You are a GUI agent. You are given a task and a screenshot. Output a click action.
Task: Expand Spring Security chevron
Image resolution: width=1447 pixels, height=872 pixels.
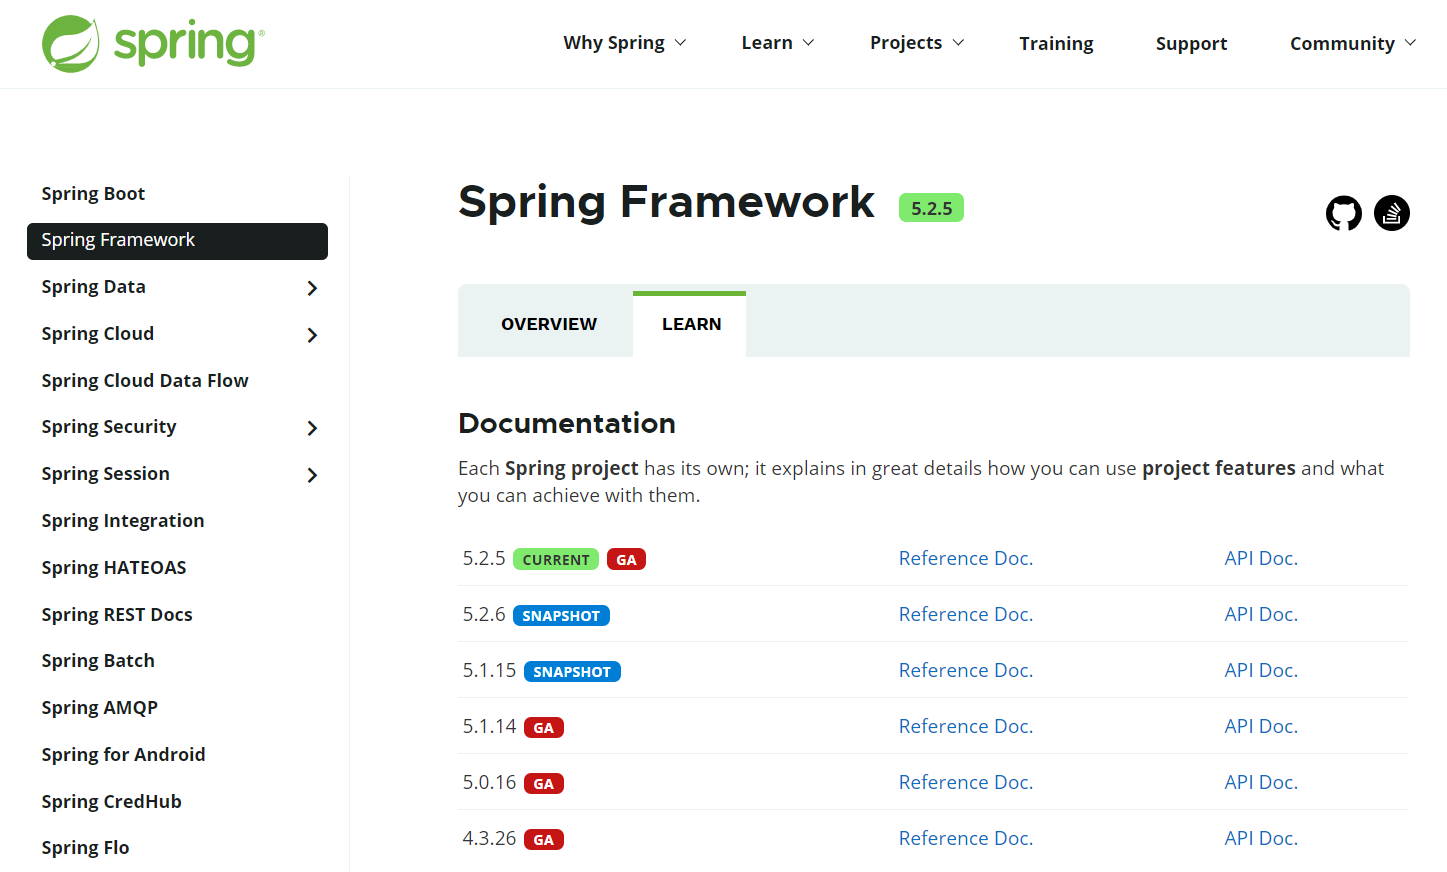(x=312, y=428)
